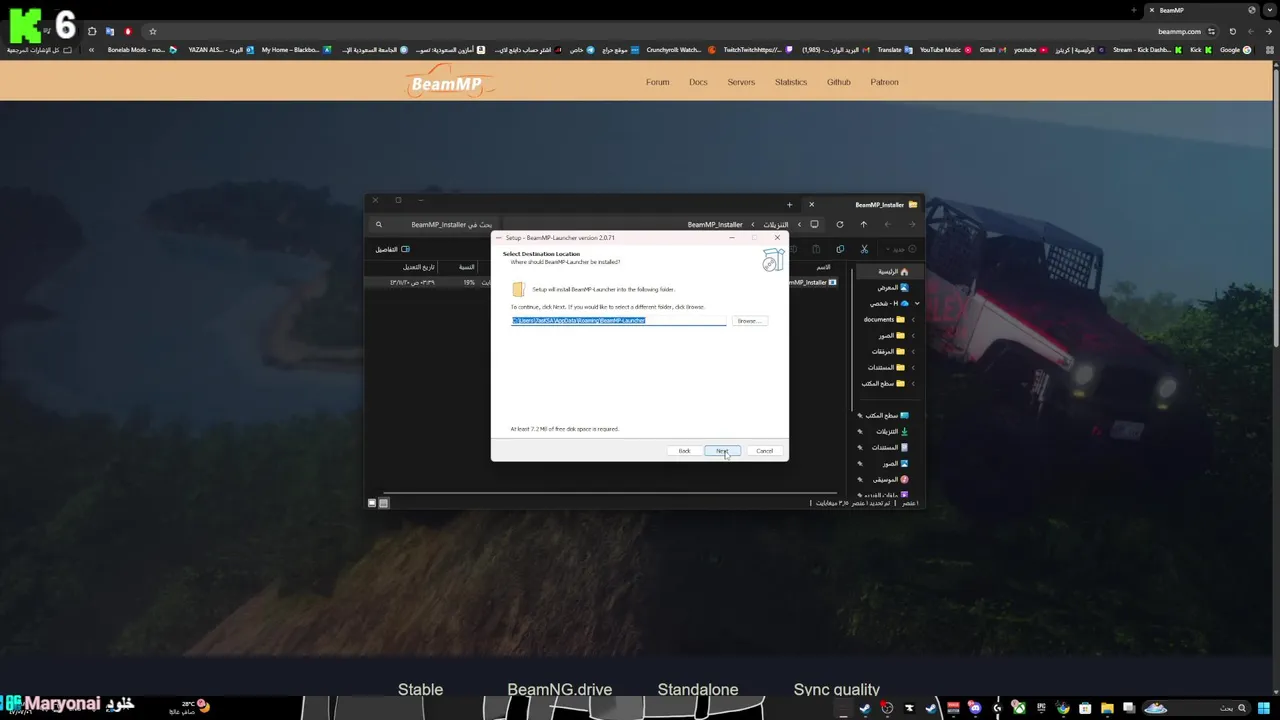Open Epic Games from taskbar
1280x720 pixels.
pyautogui.click(x=1041, y=709)
